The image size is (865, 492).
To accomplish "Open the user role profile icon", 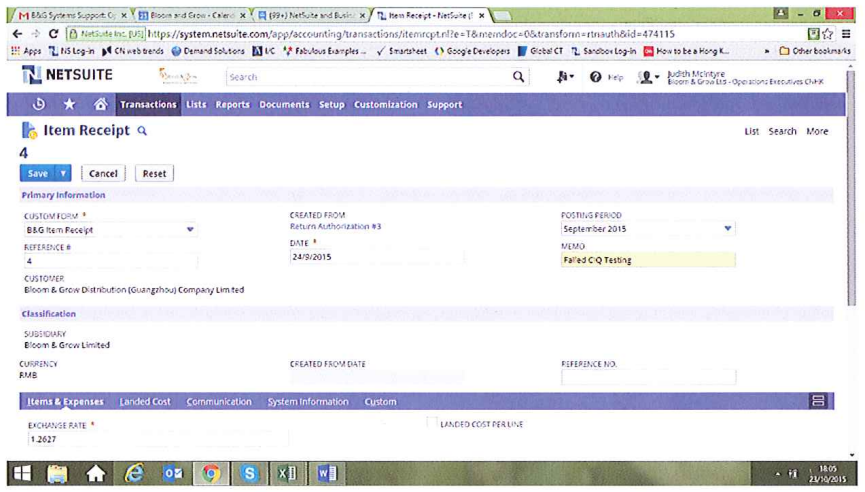I will point(648,77).
